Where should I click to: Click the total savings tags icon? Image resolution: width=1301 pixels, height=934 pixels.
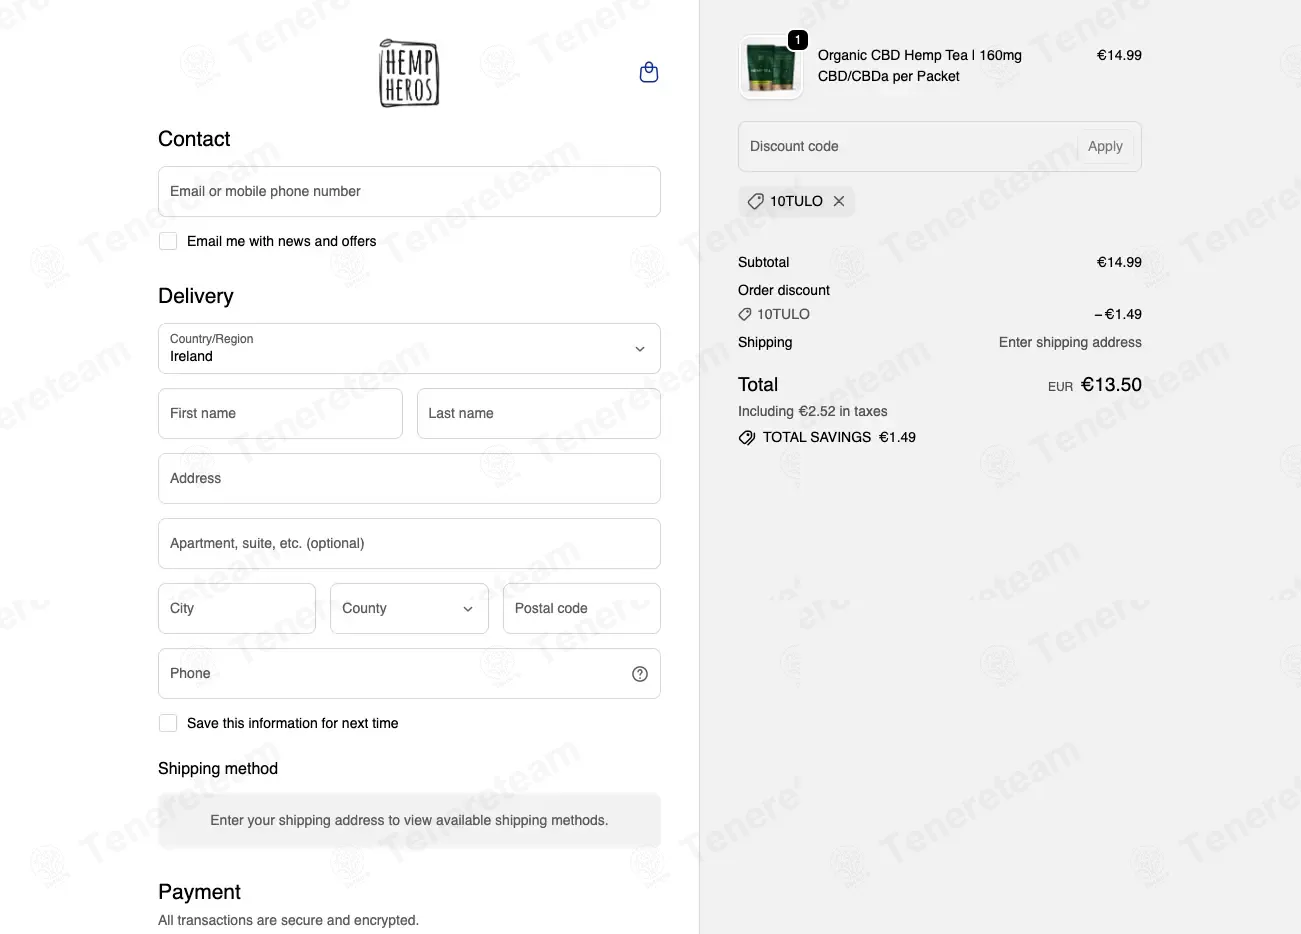[747, 437]
